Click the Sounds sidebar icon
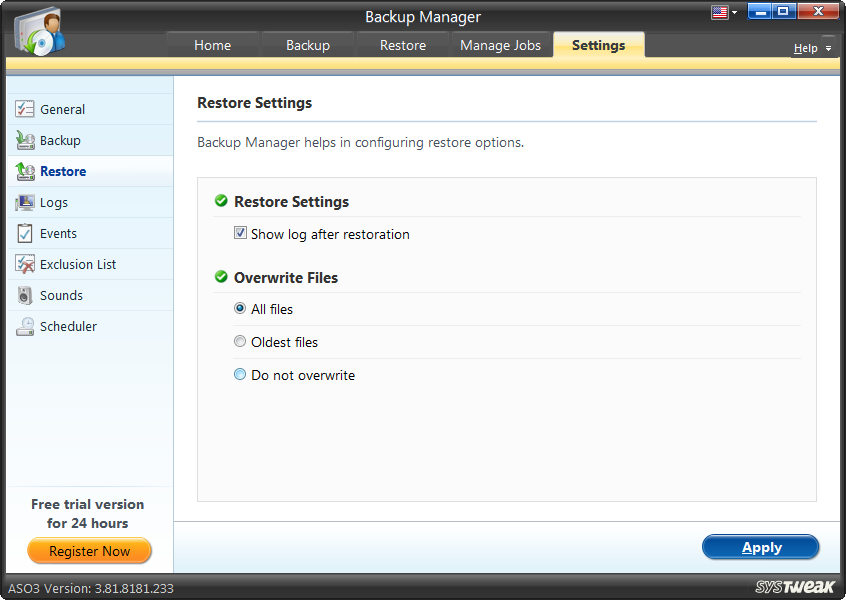This screenshot has width=846, height=600. [25, 295]
